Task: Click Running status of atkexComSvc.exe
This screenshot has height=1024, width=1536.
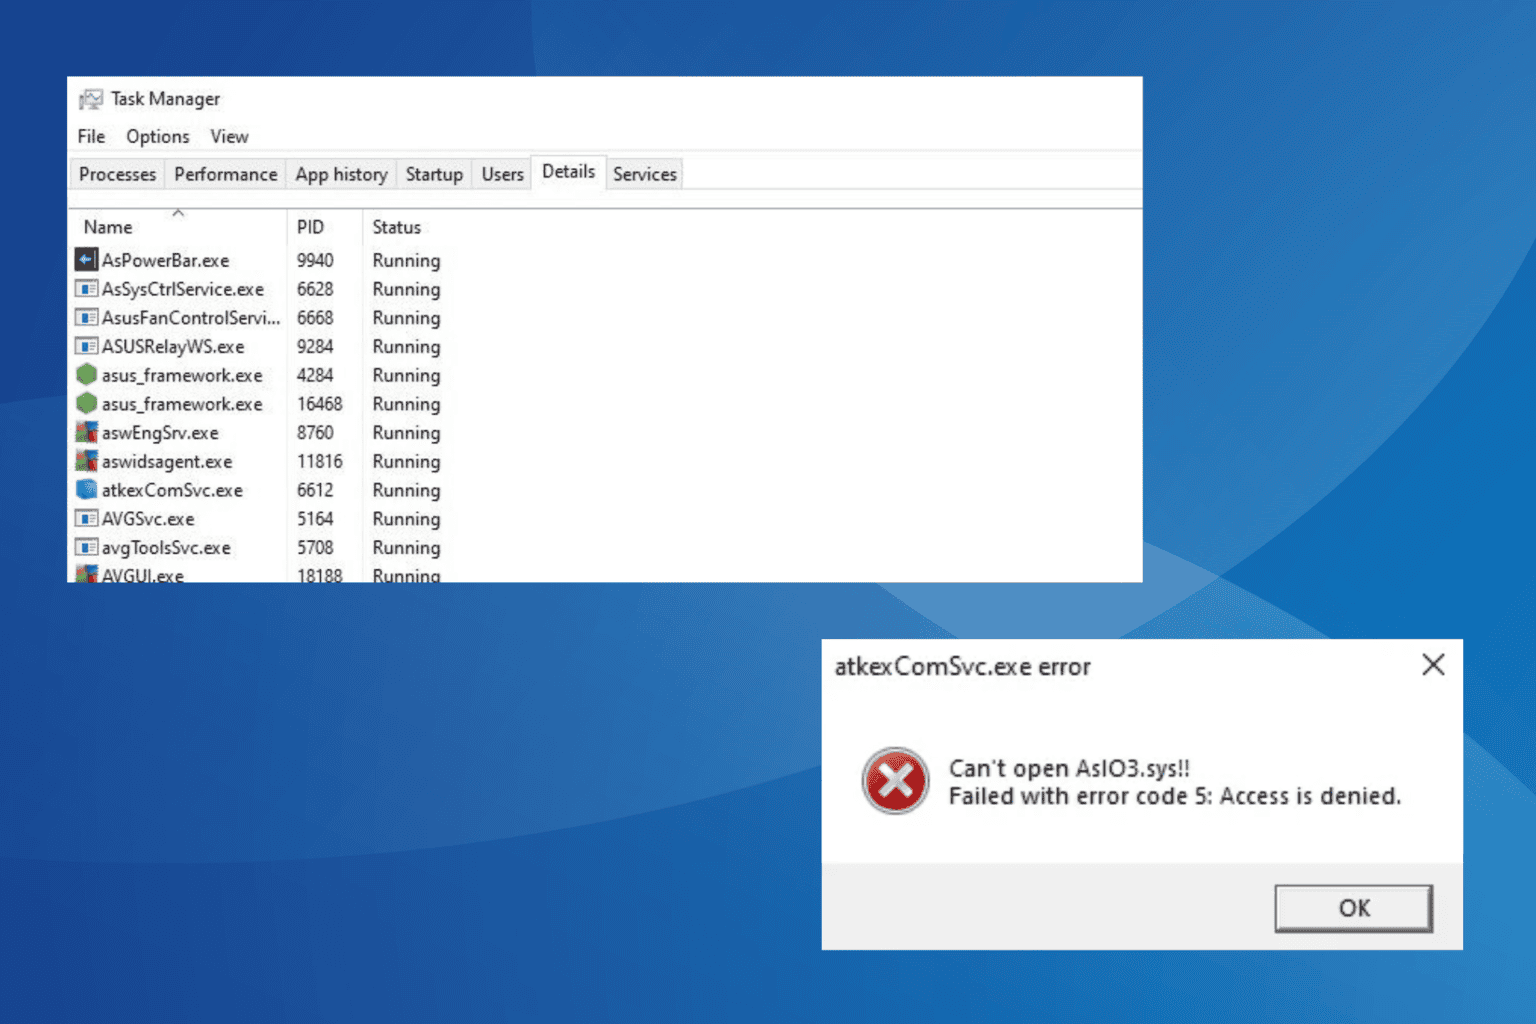Action: pos(406,490)
